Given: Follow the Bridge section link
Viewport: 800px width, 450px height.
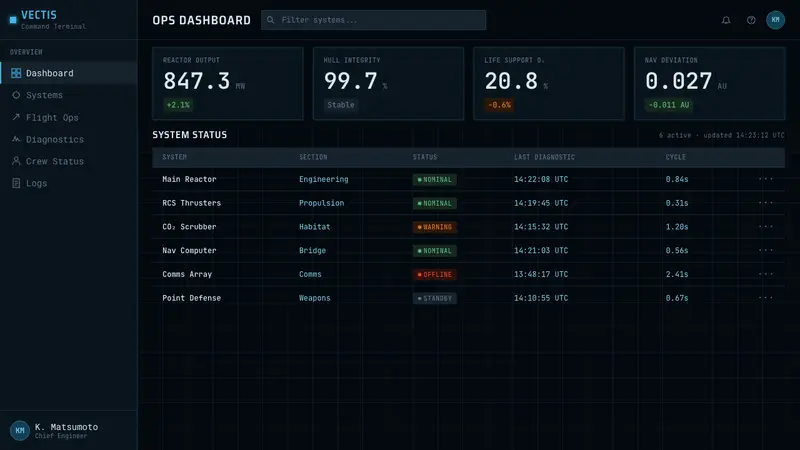Looking at the screenshot, I should click(312, 251).
